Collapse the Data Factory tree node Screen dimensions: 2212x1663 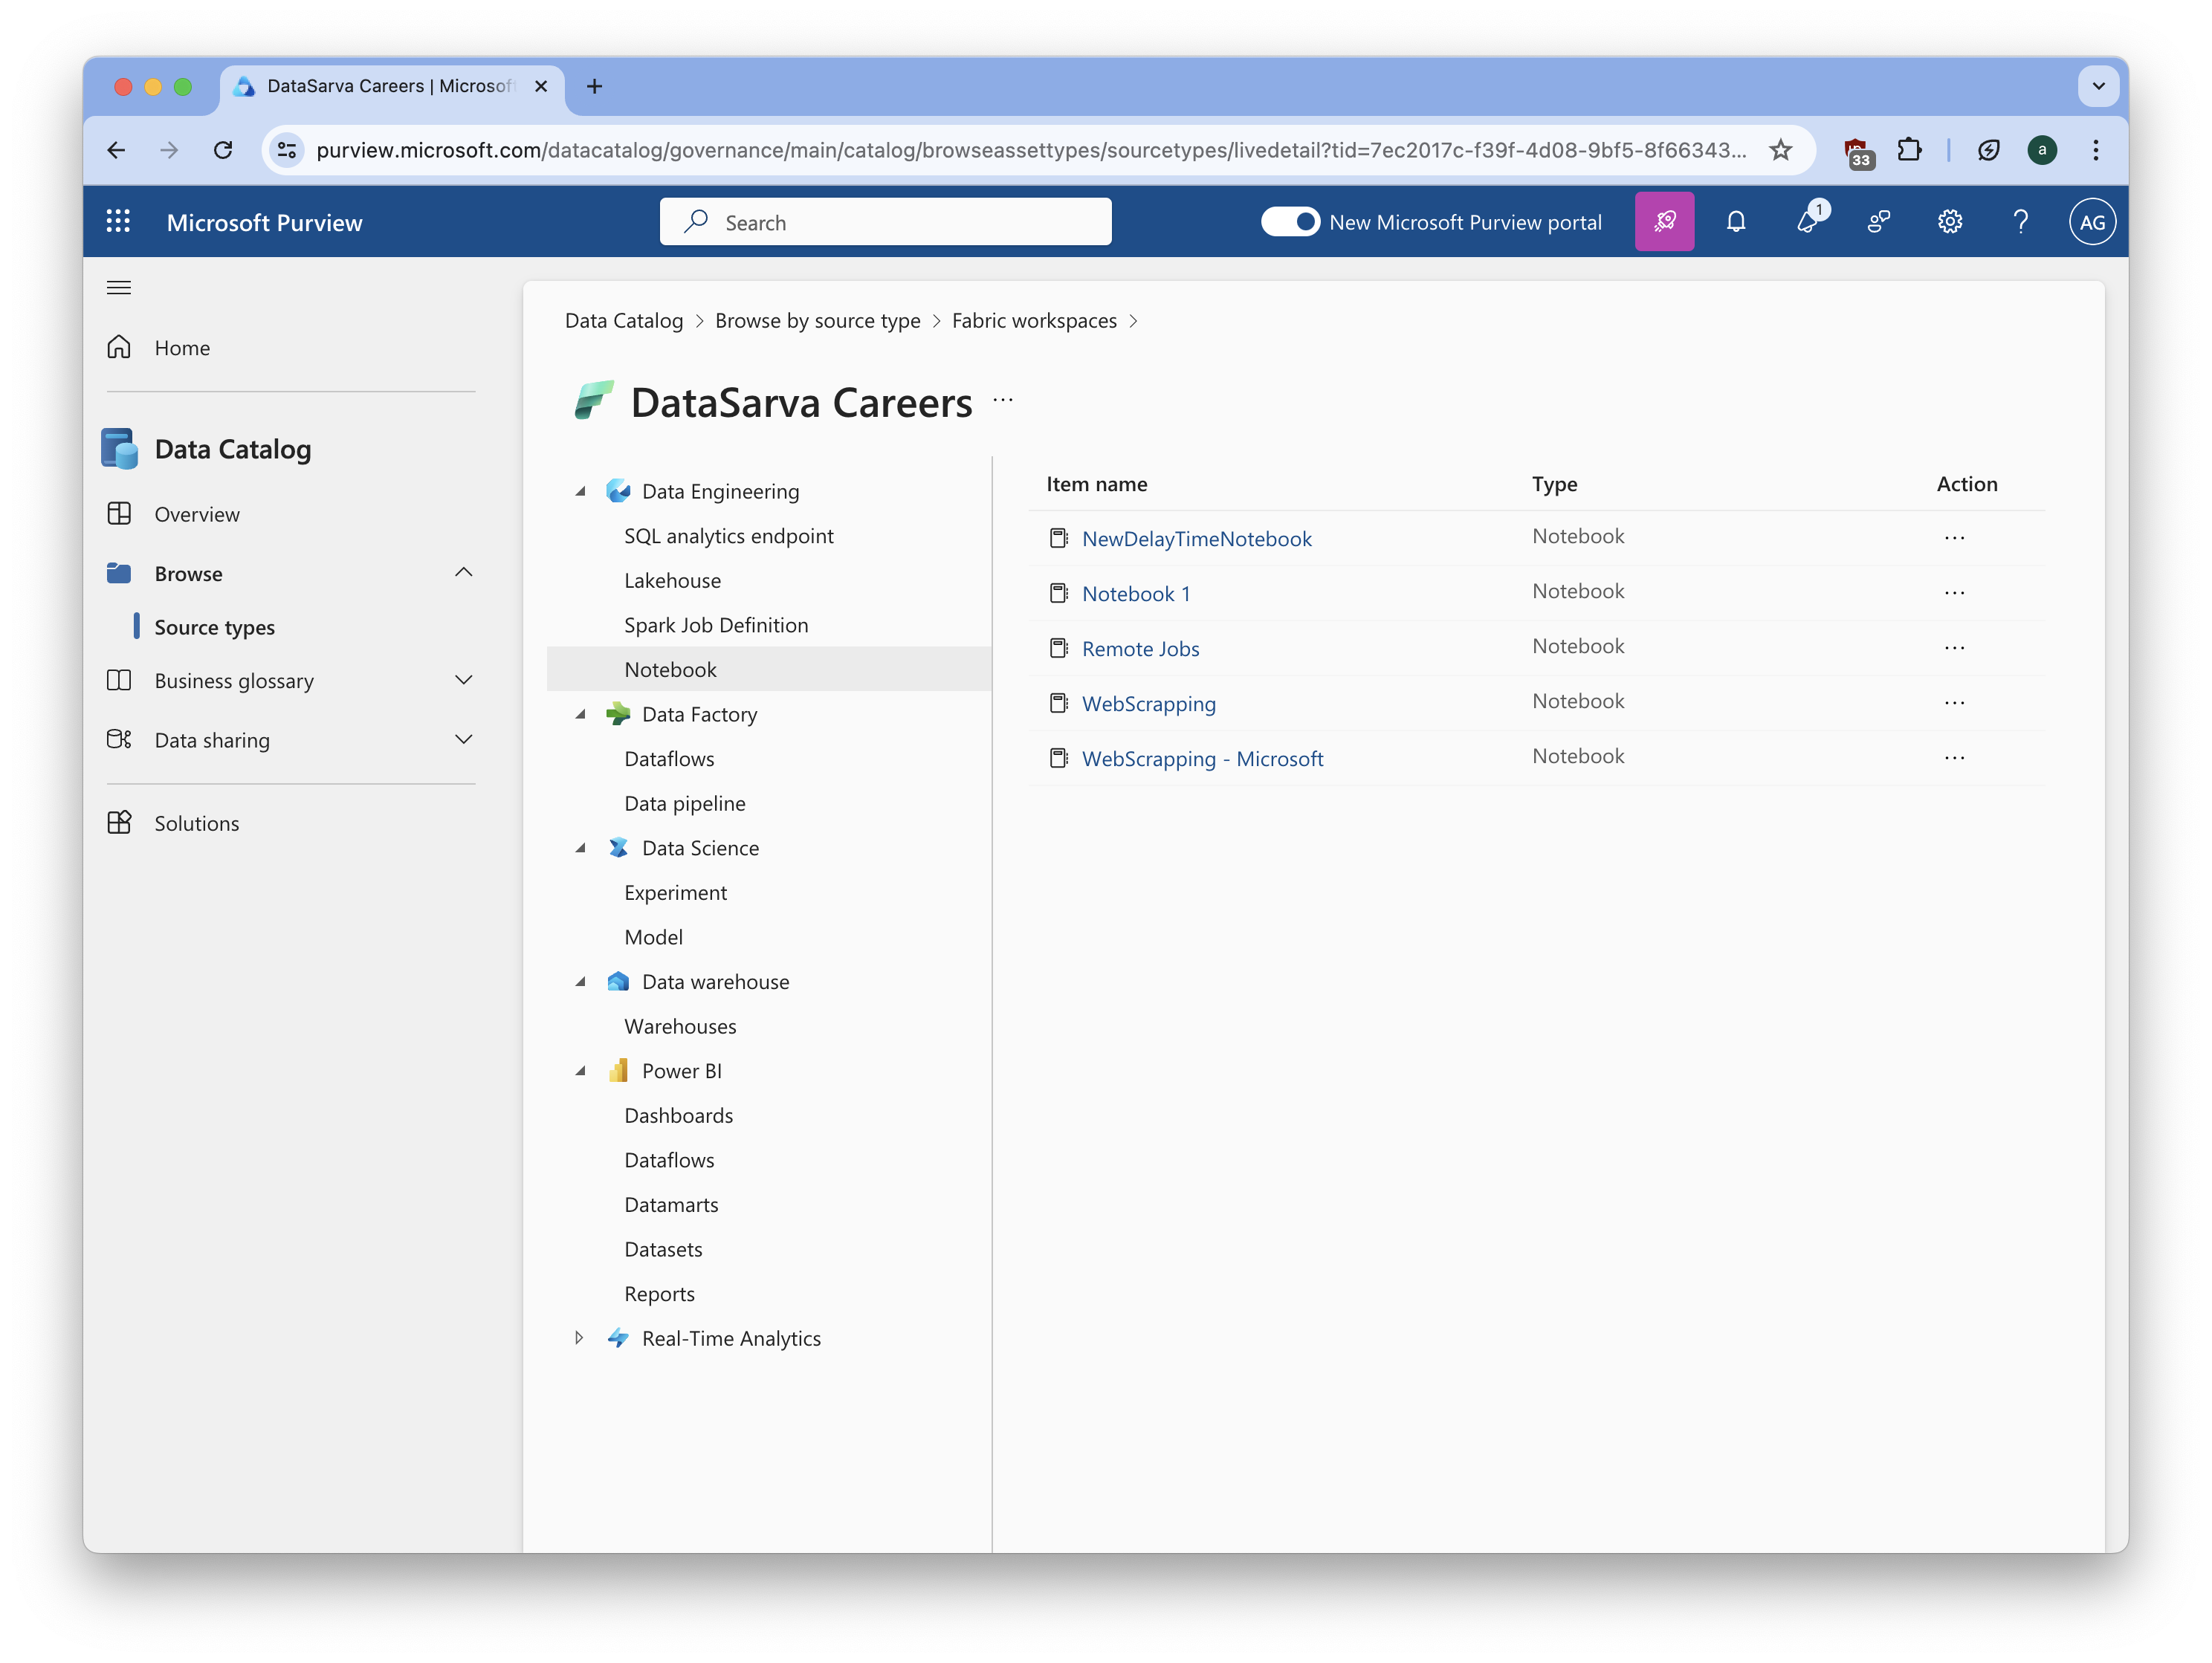(580, 715)
